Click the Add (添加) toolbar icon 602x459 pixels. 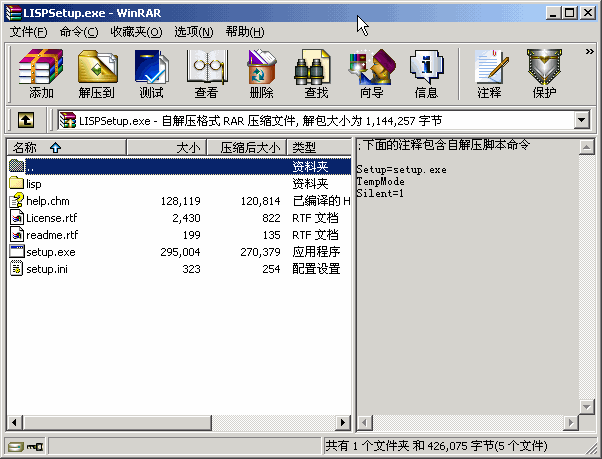[x=41, y=73]
